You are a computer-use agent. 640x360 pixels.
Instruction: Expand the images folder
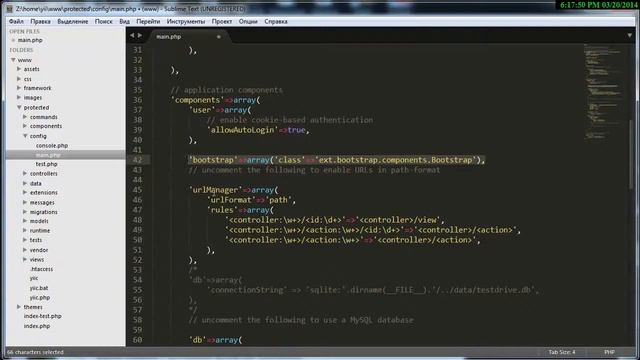pyautogui.click(x=19, y=98)
